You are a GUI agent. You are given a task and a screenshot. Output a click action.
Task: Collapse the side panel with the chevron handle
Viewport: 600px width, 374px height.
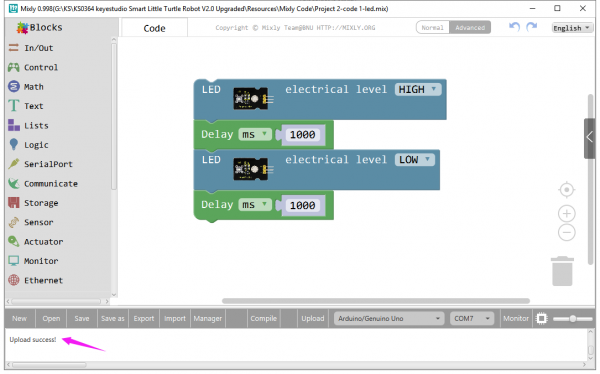[x=589, y=138]
